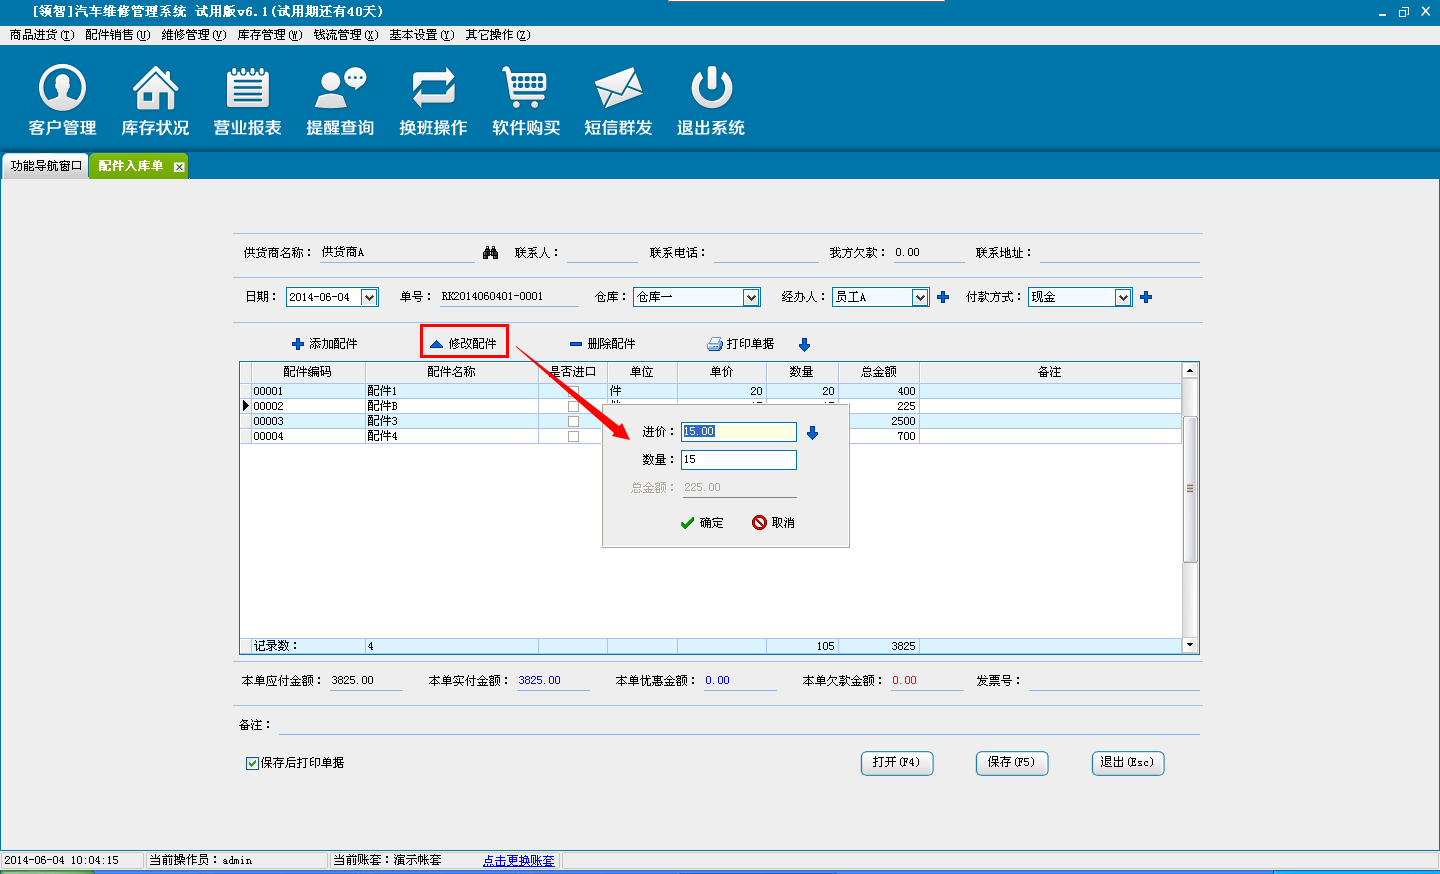Expand the 付款方式 payment method dropdown
The height and width of the screenshot is (874, 1440).
coord(1123,297)
